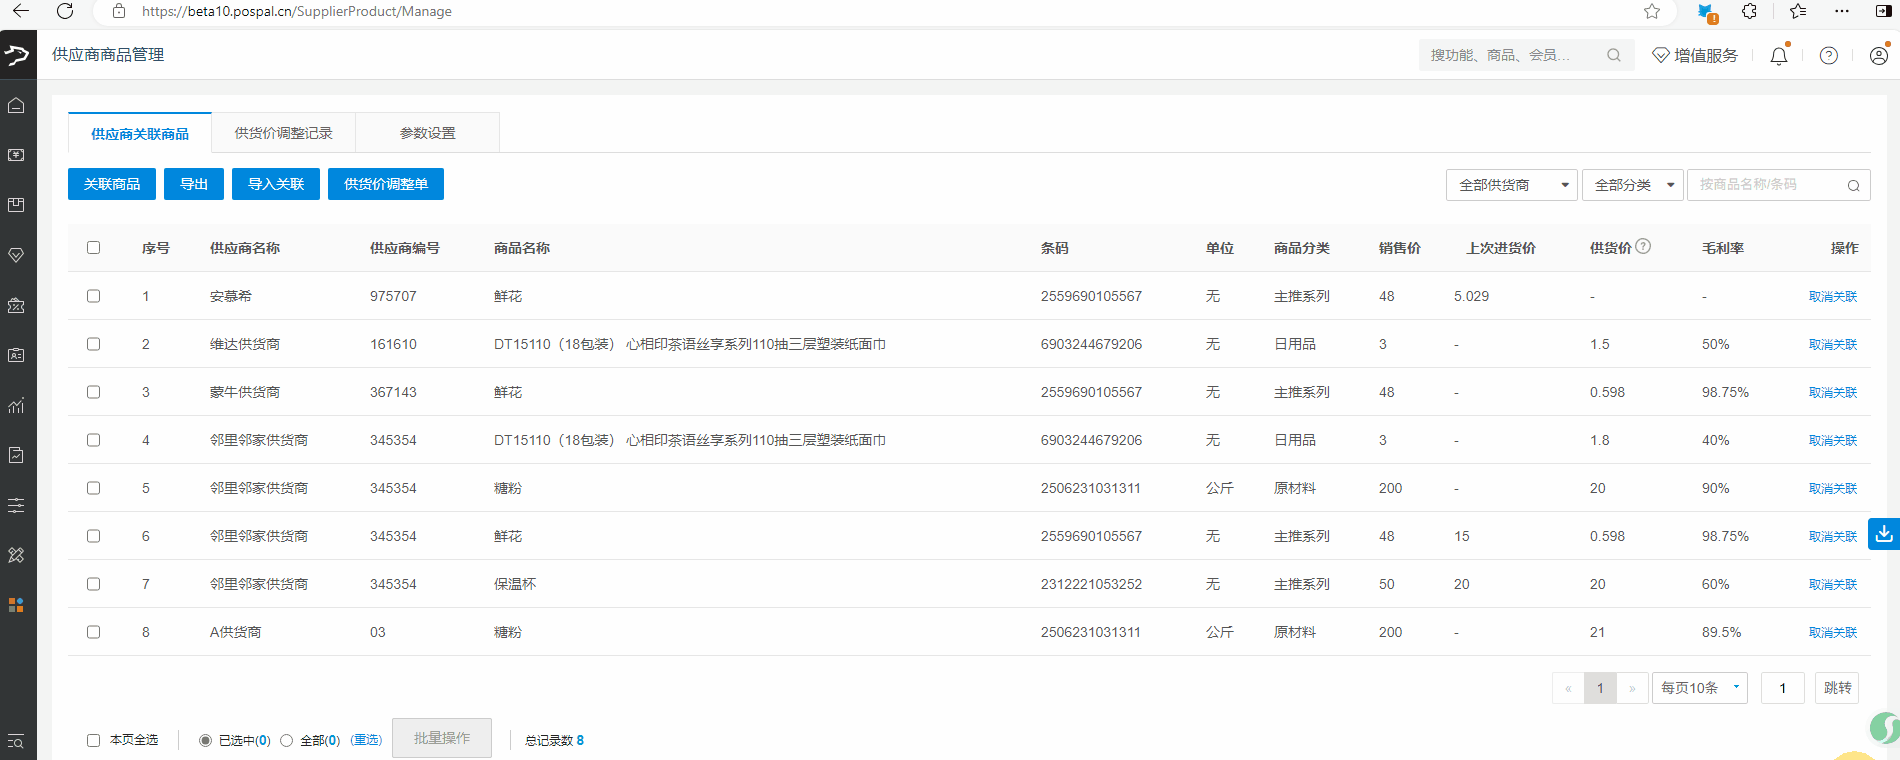The image size is (1900, 760).
Task: Switch to 参数设置 tab
Action: 427,133
